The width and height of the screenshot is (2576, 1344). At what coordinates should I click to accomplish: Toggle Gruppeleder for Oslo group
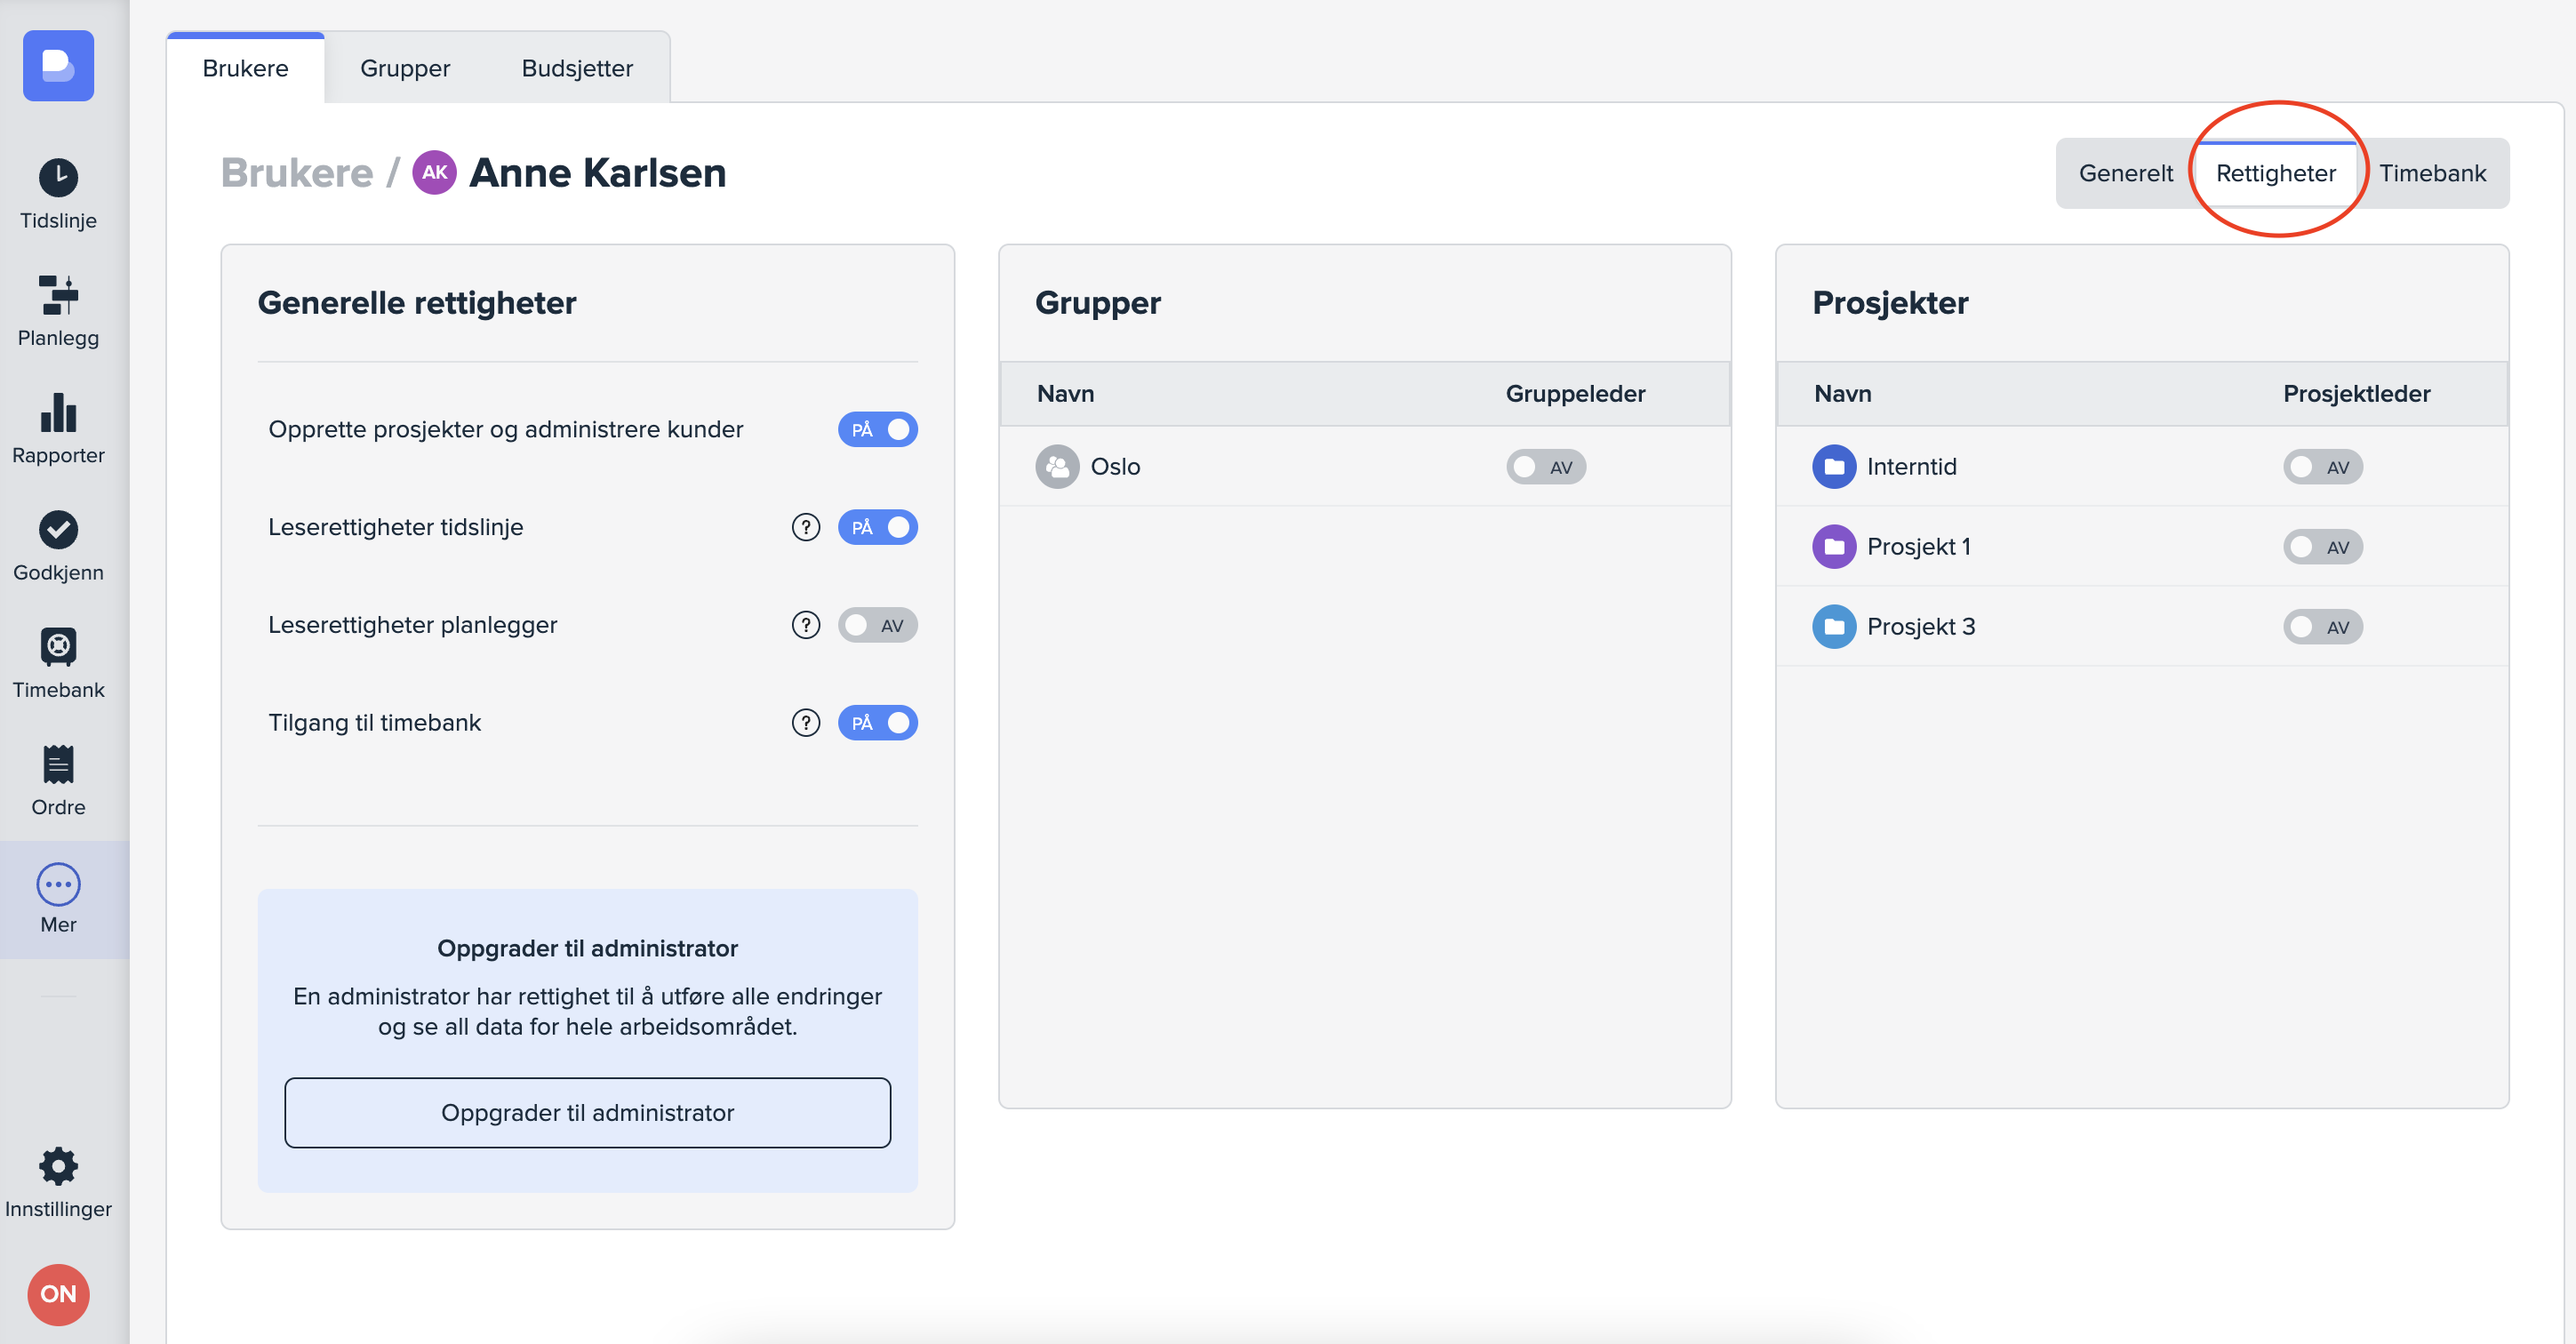1545,467
